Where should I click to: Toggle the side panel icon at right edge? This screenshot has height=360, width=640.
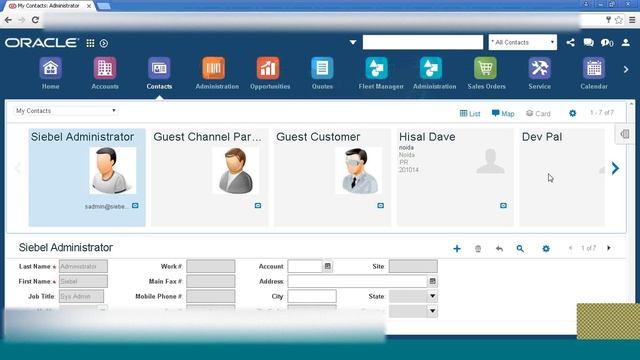[625, 134]
